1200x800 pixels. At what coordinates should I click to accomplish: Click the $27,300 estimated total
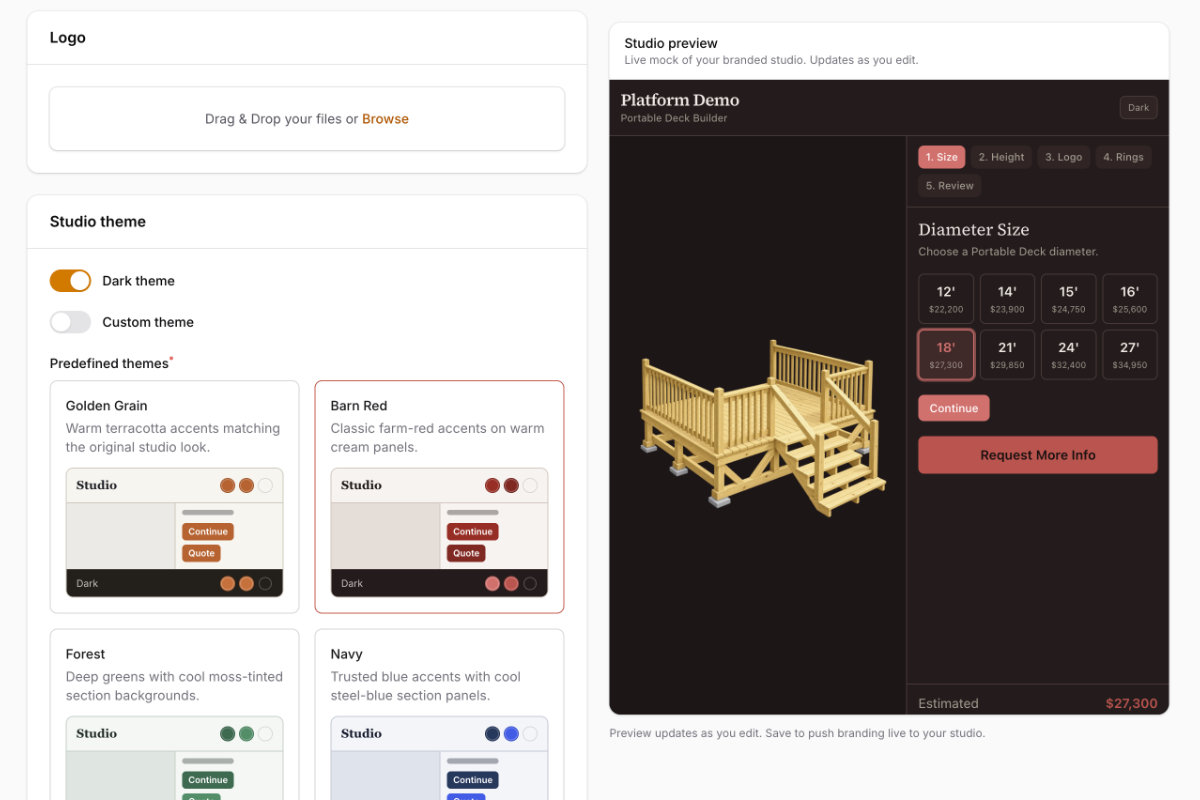(1132, 703)
